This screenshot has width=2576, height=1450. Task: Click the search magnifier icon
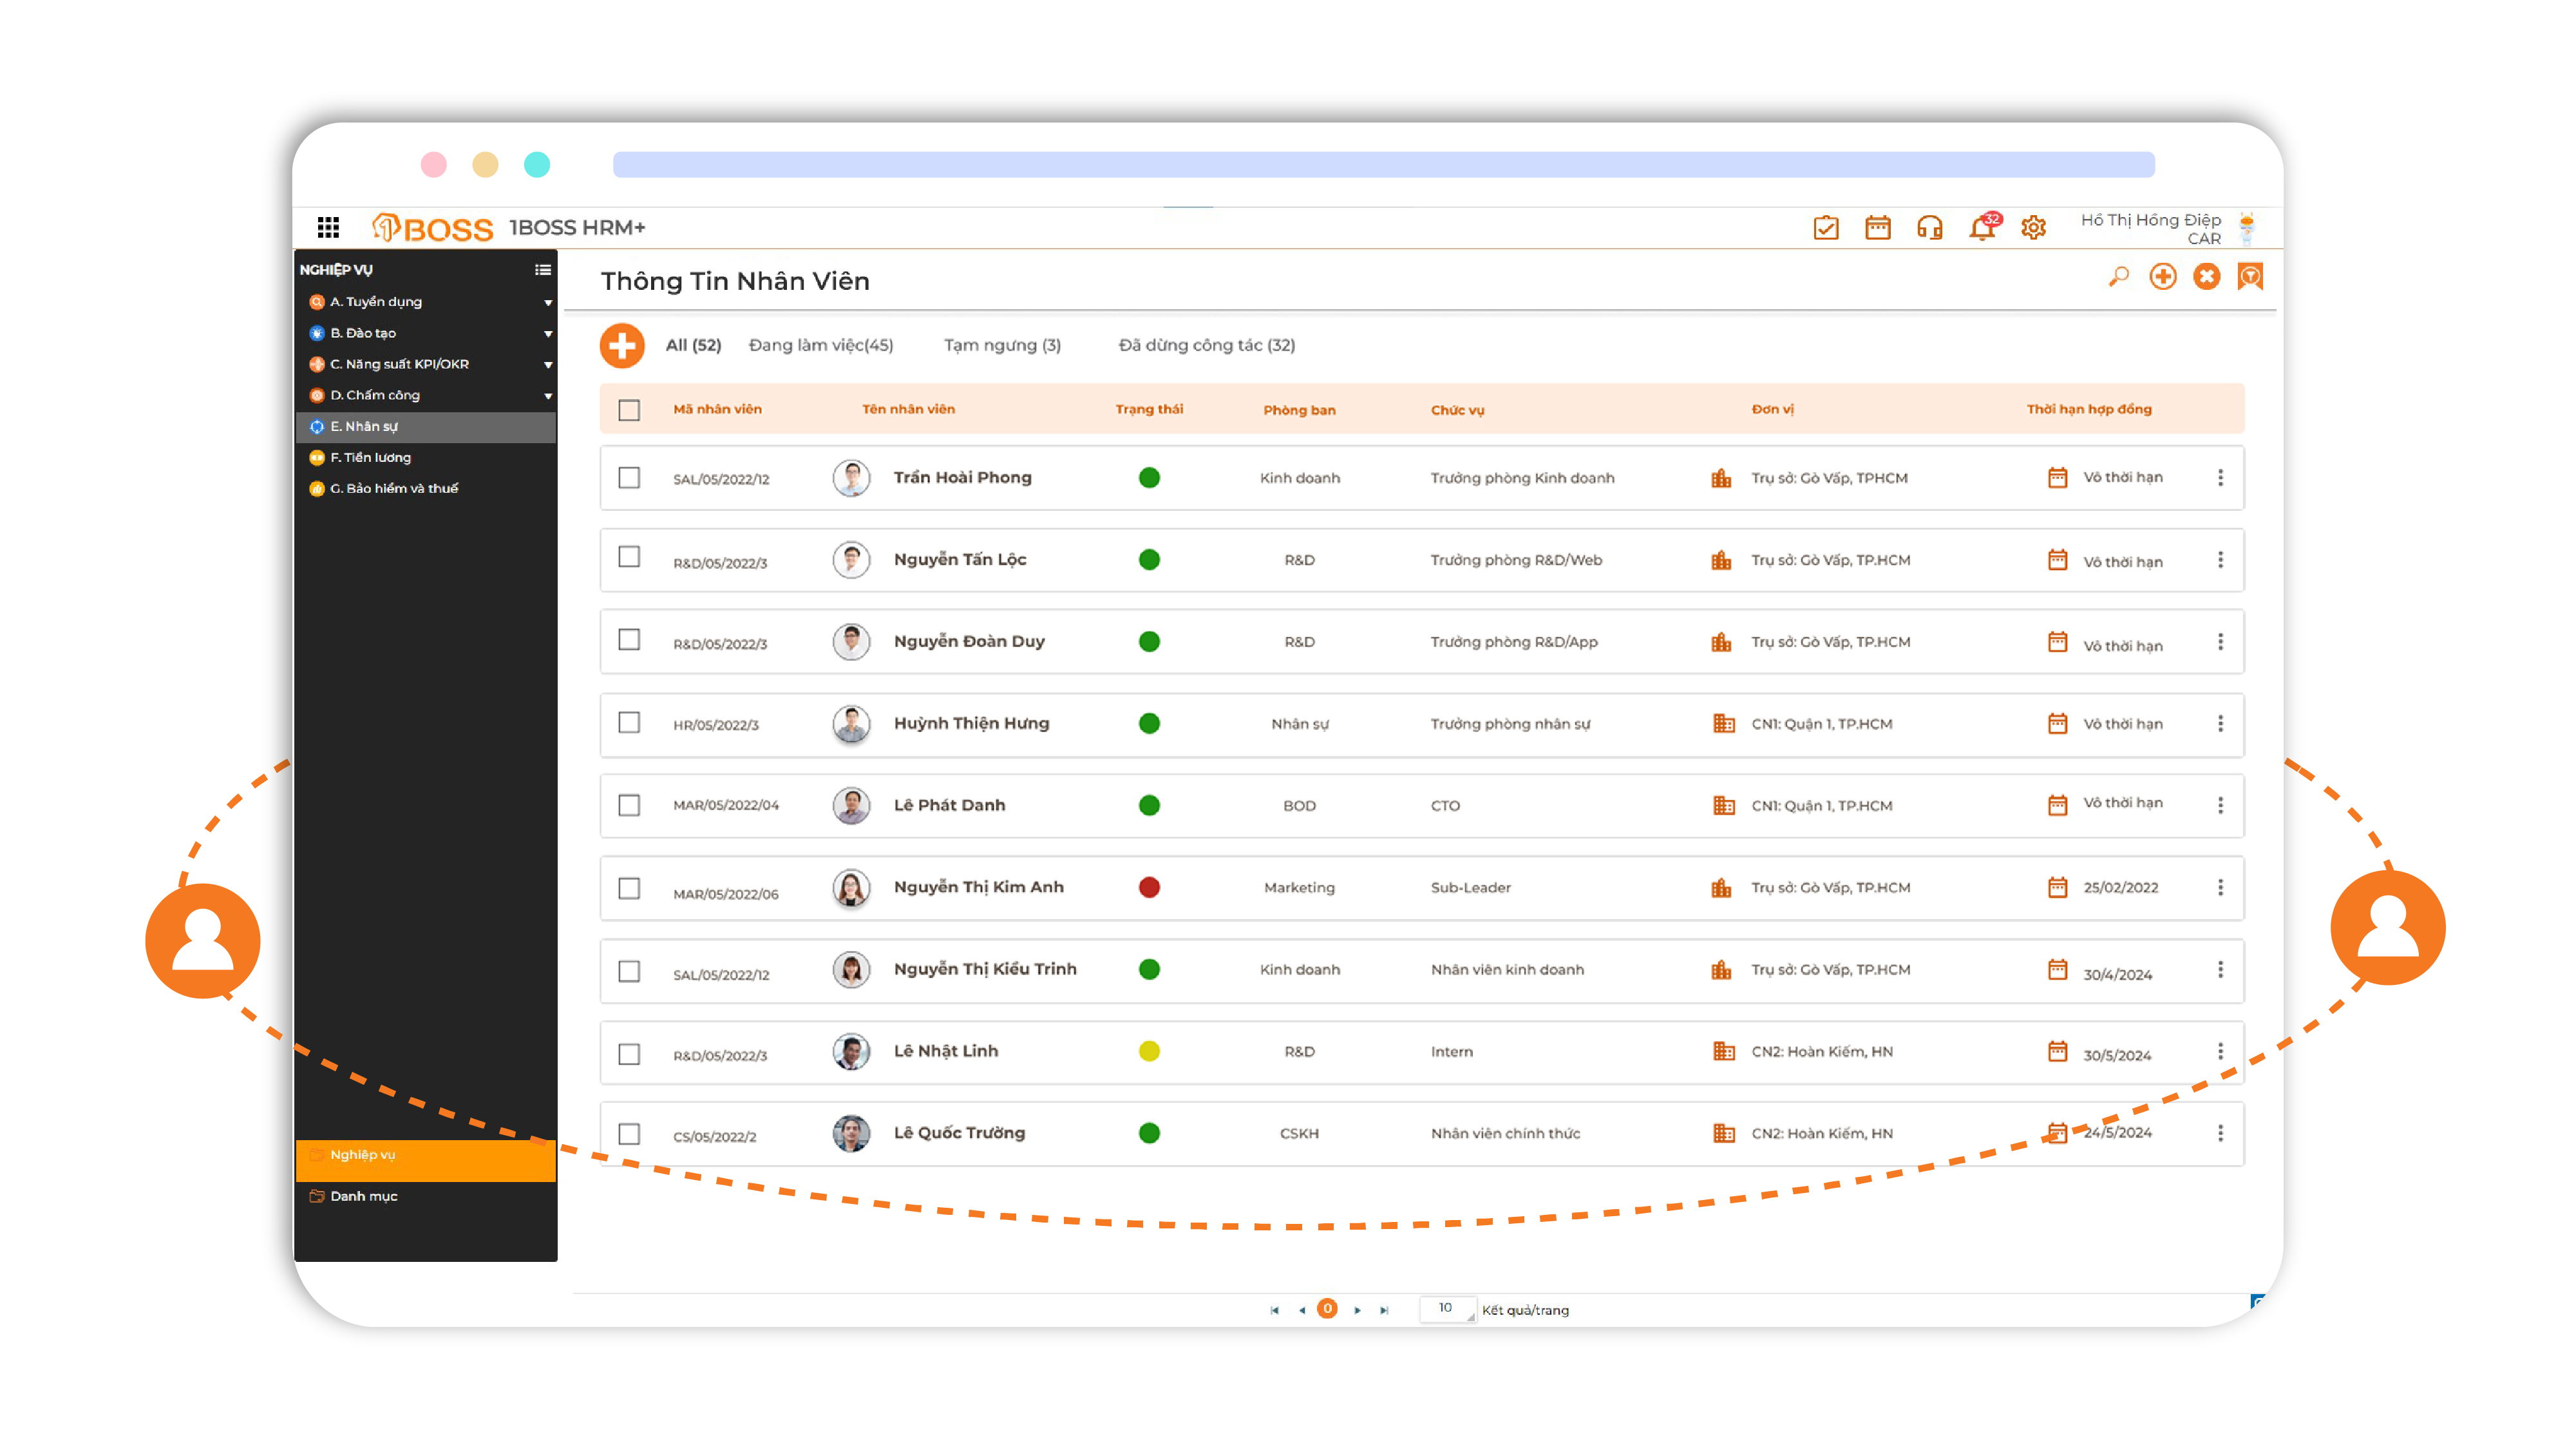coord(2118,276)
